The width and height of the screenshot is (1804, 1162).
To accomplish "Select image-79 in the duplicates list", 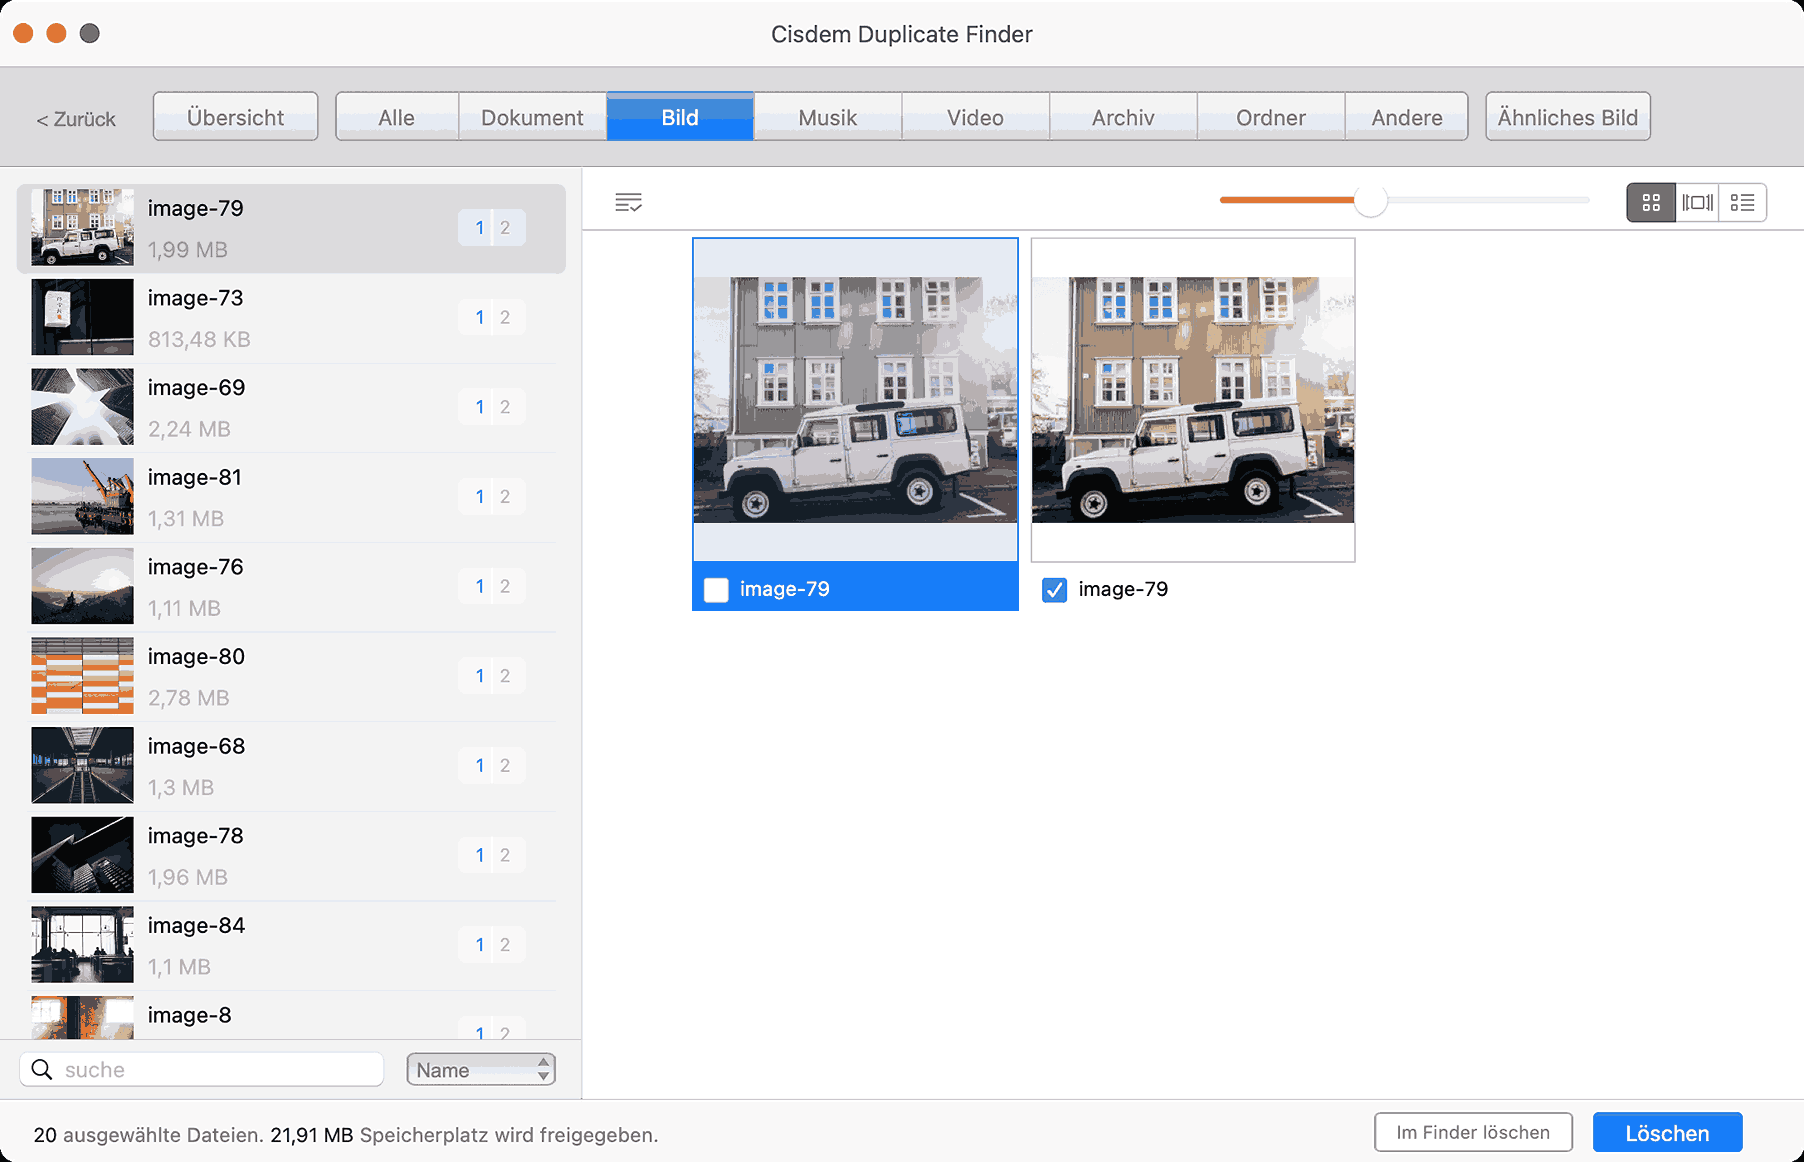I will [x=291, y=228].
